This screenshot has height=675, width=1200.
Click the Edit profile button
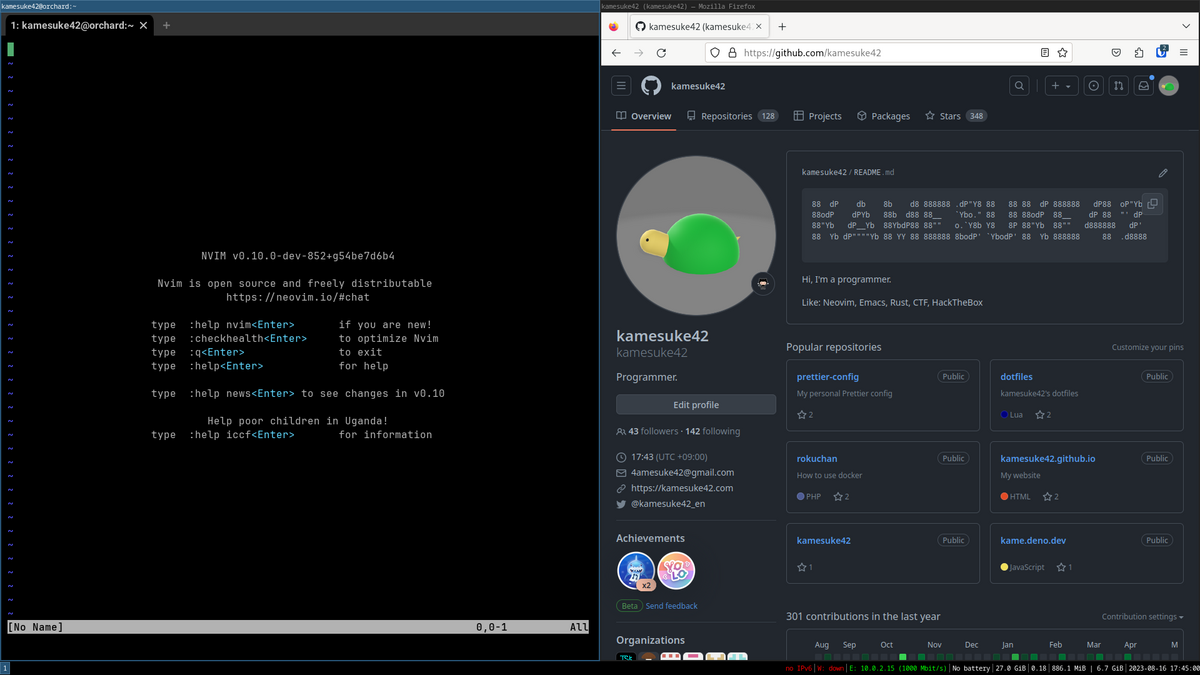(696, 405)
